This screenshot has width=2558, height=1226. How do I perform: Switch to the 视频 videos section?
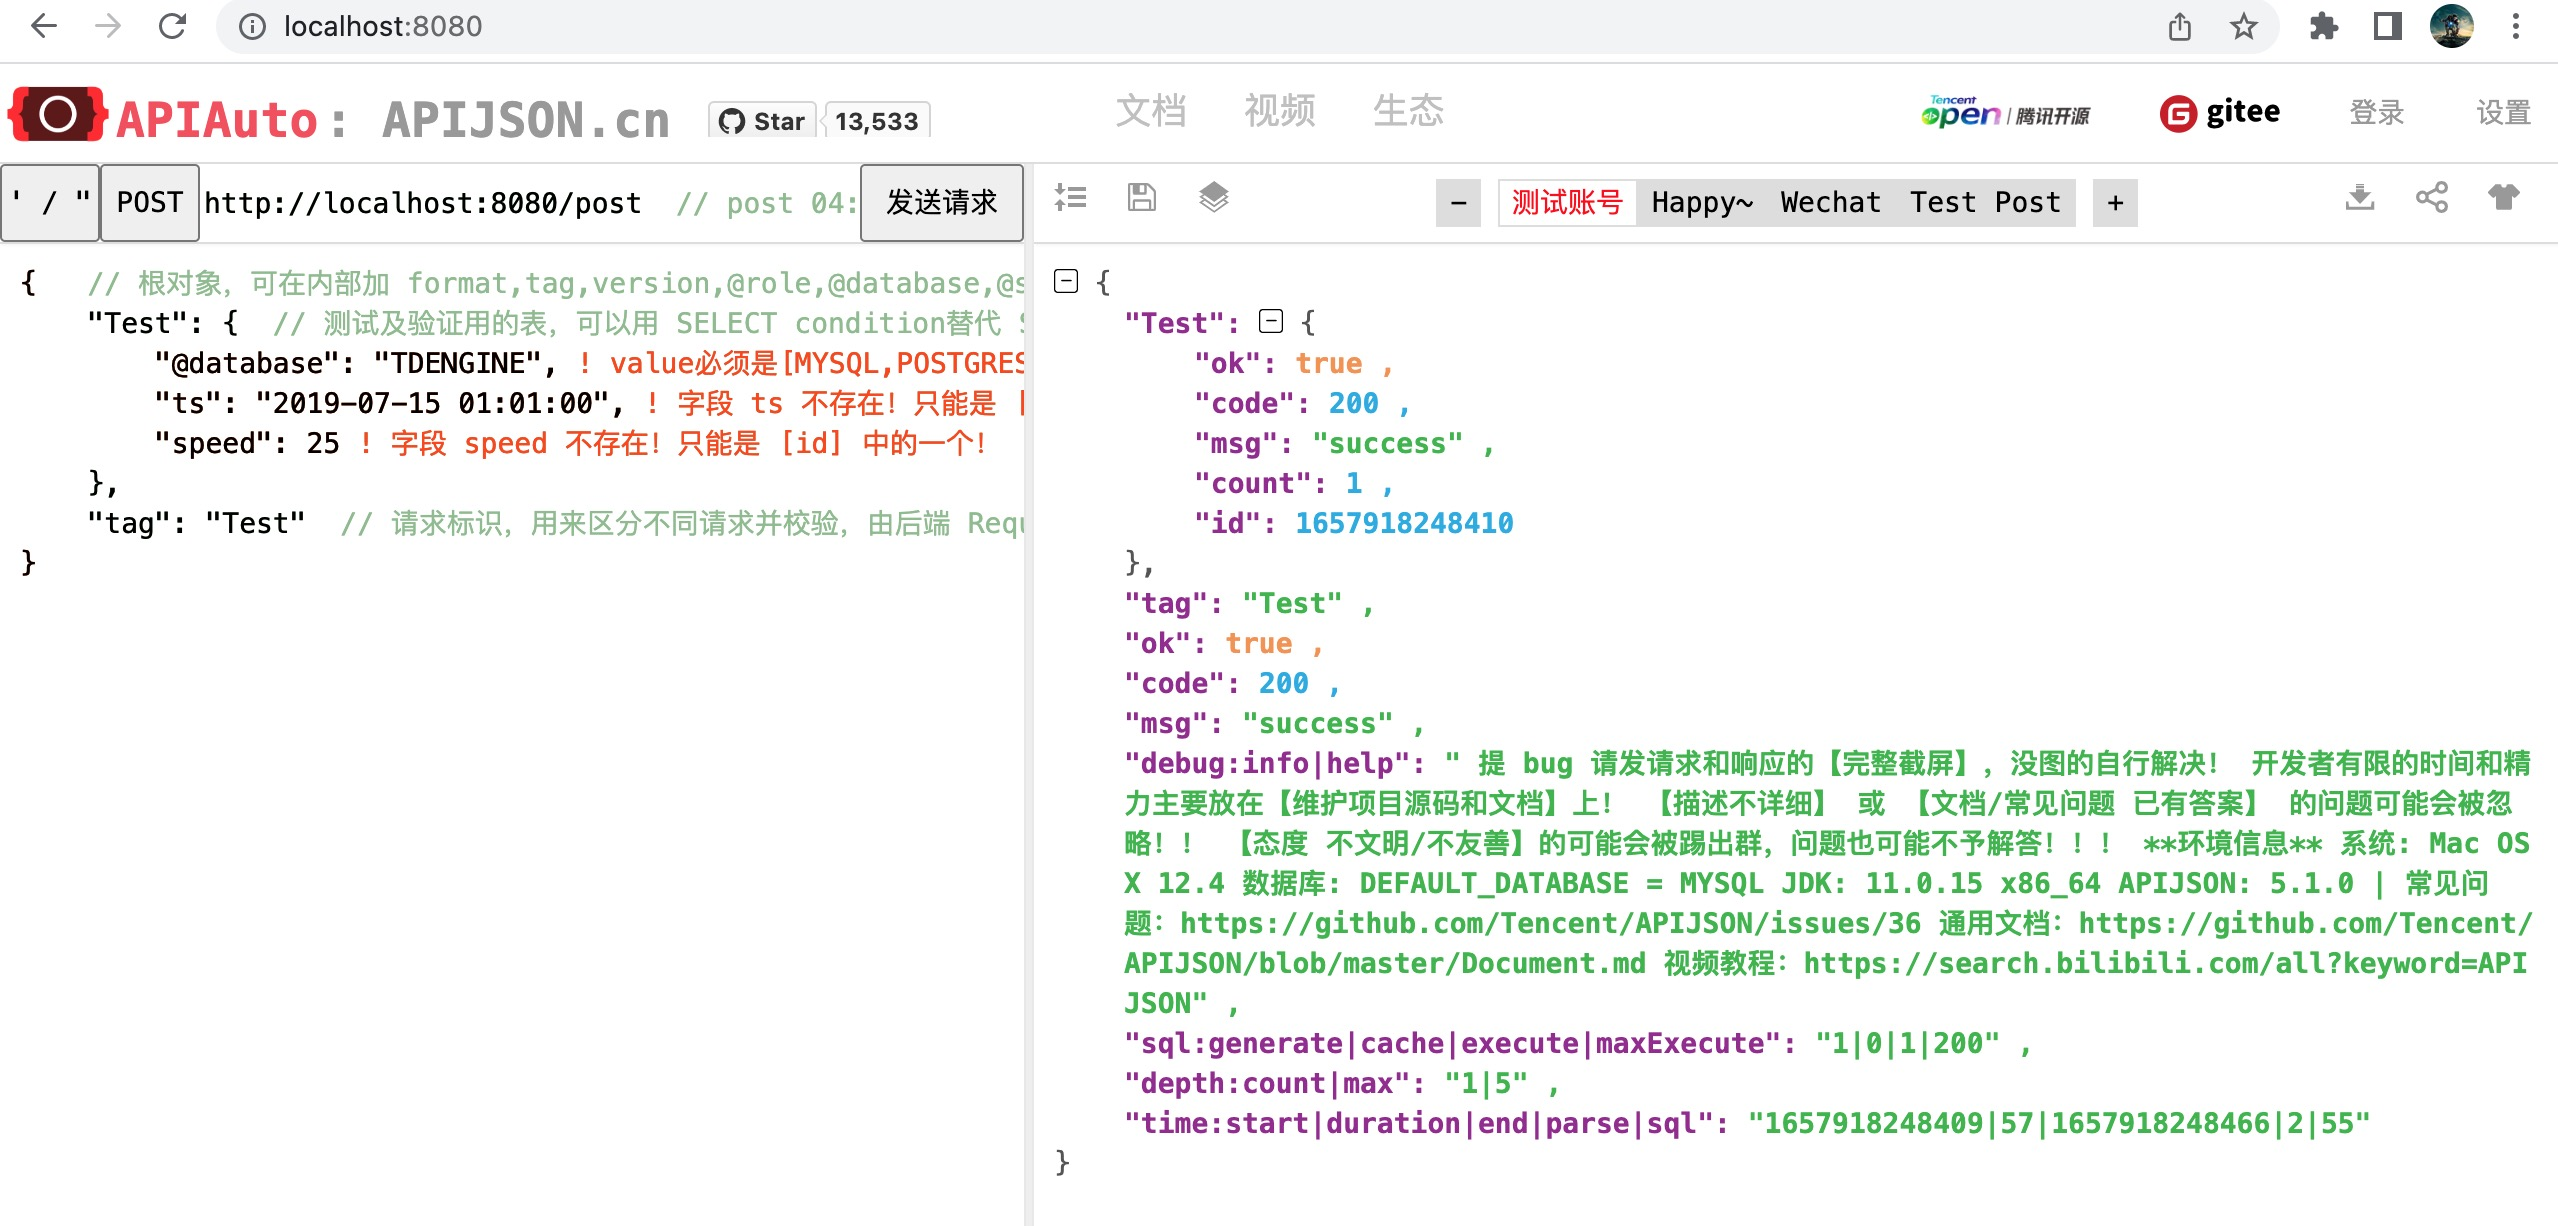coord(1280,111)
